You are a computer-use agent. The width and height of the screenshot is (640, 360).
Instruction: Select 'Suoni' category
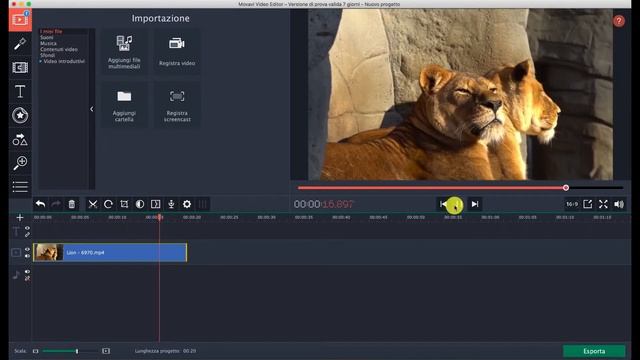pyautogui.click(x=47, y=38)
